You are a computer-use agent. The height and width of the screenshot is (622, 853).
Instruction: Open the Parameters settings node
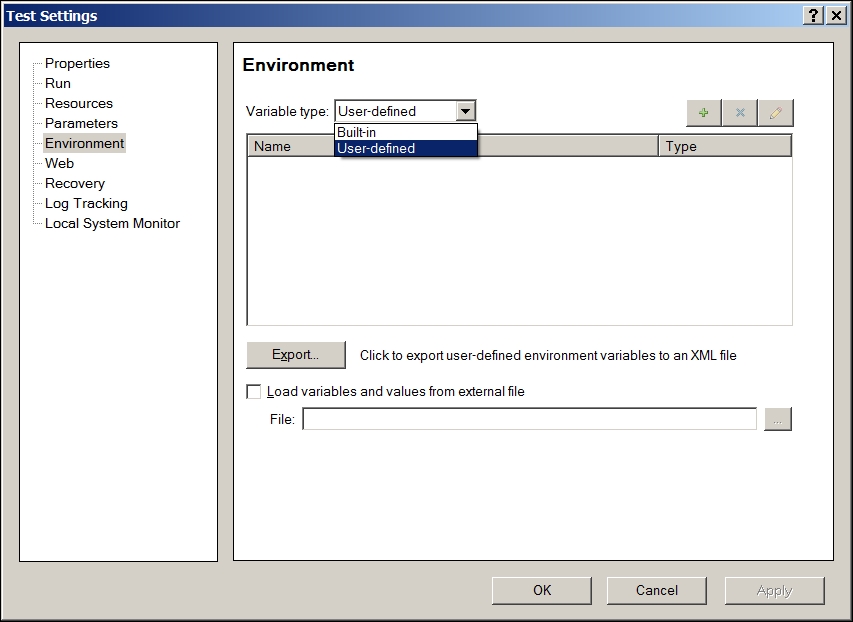pos(81,123)
